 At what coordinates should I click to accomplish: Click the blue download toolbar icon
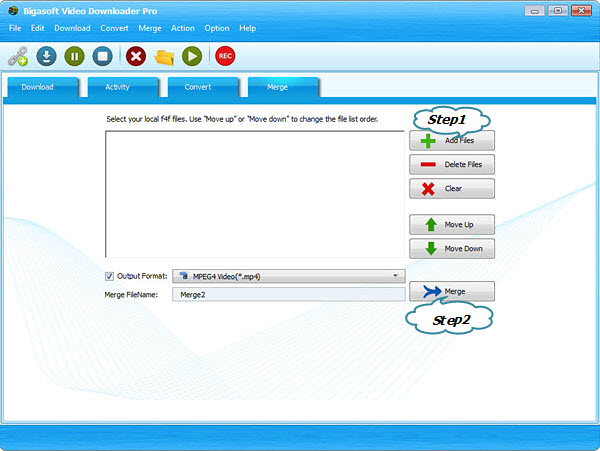47,56
